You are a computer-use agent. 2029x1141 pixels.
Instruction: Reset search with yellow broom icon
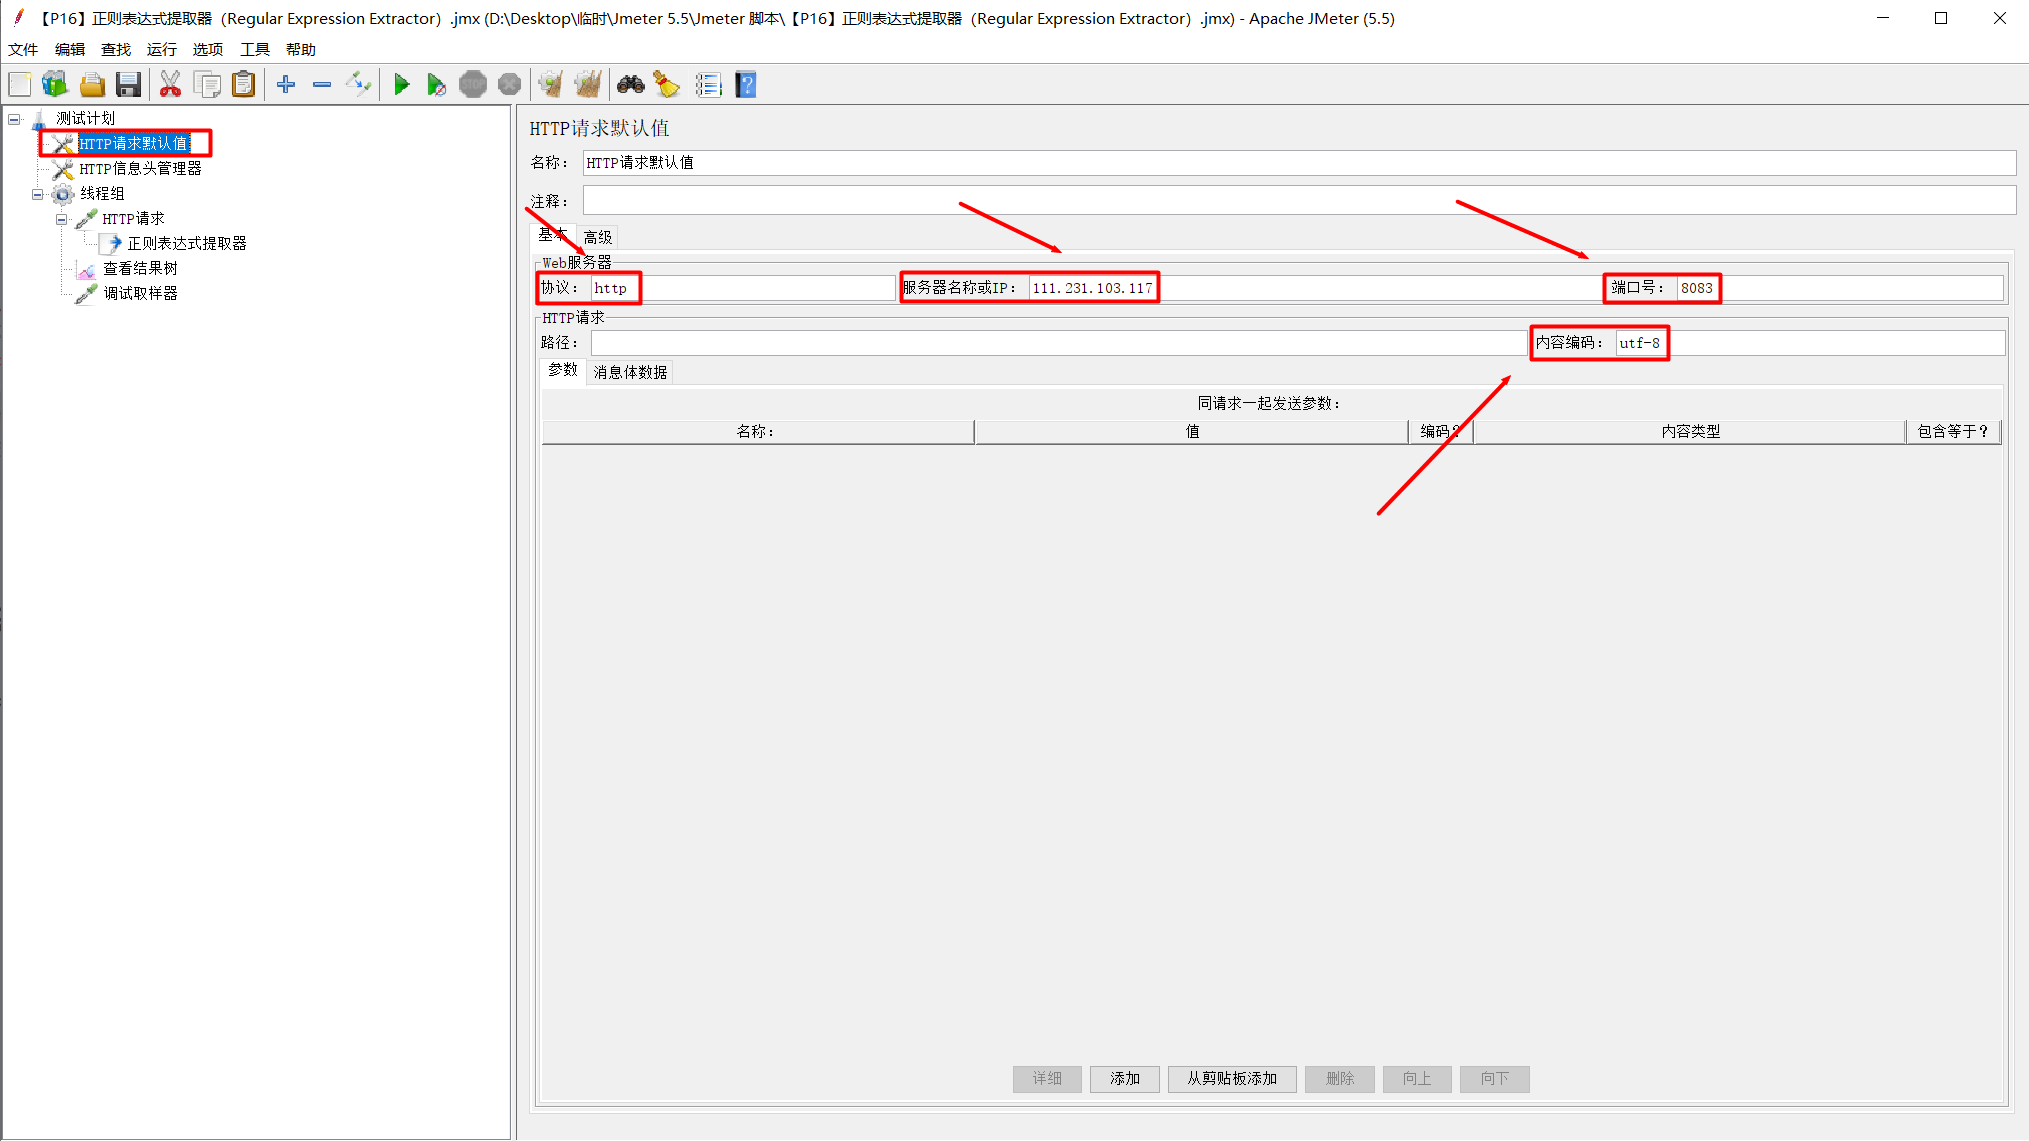click(x=667, y=85)
